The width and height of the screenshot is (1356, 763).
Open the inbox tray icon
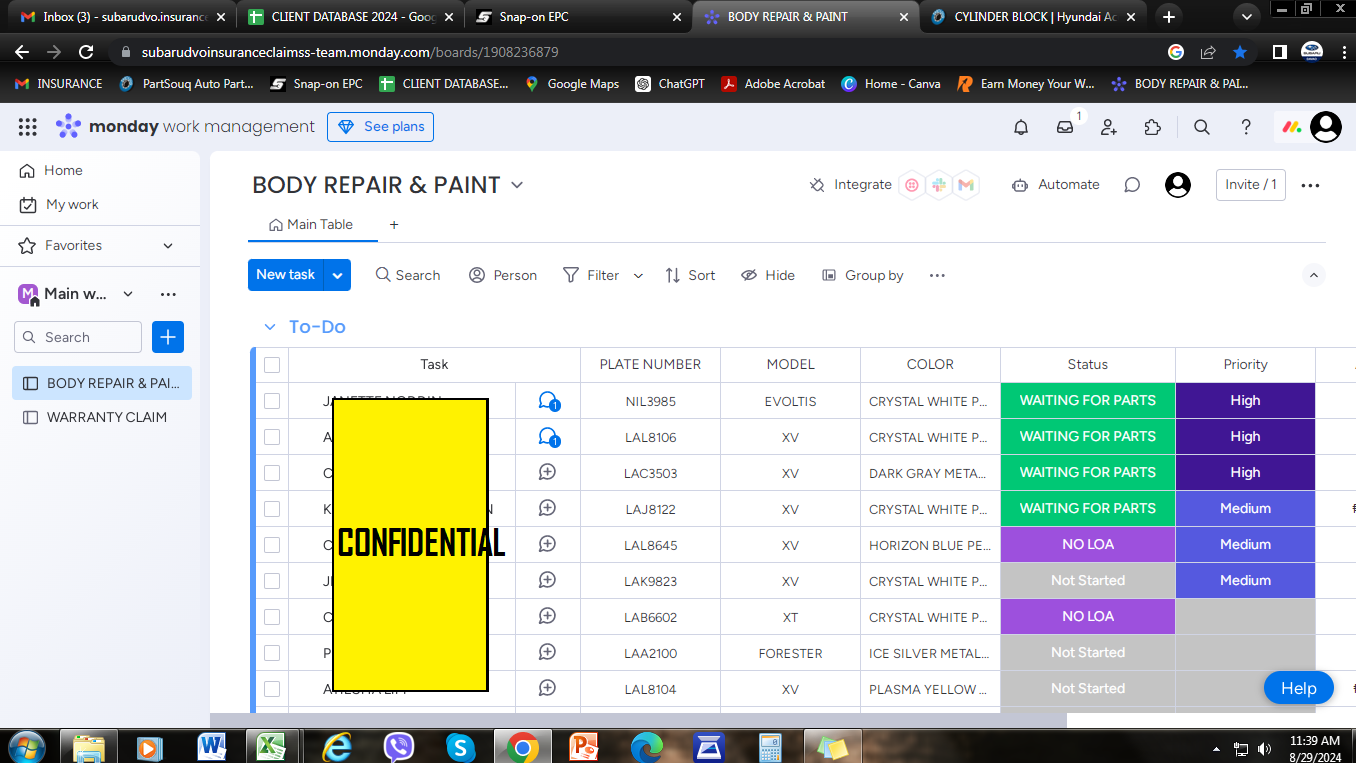point(1065,127)
